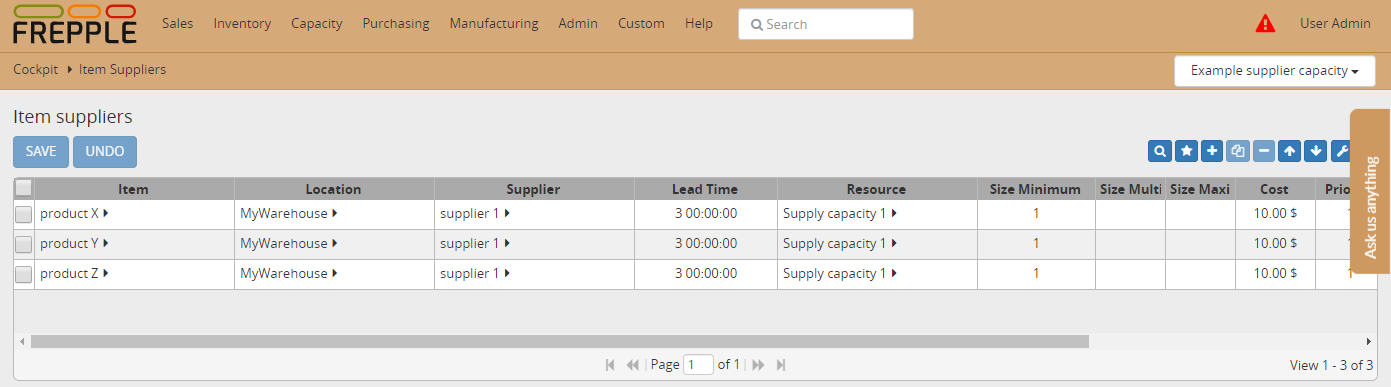Click lead time 3 00:00:00 in product Z row

pyautogui.click(x=706, y=273)
